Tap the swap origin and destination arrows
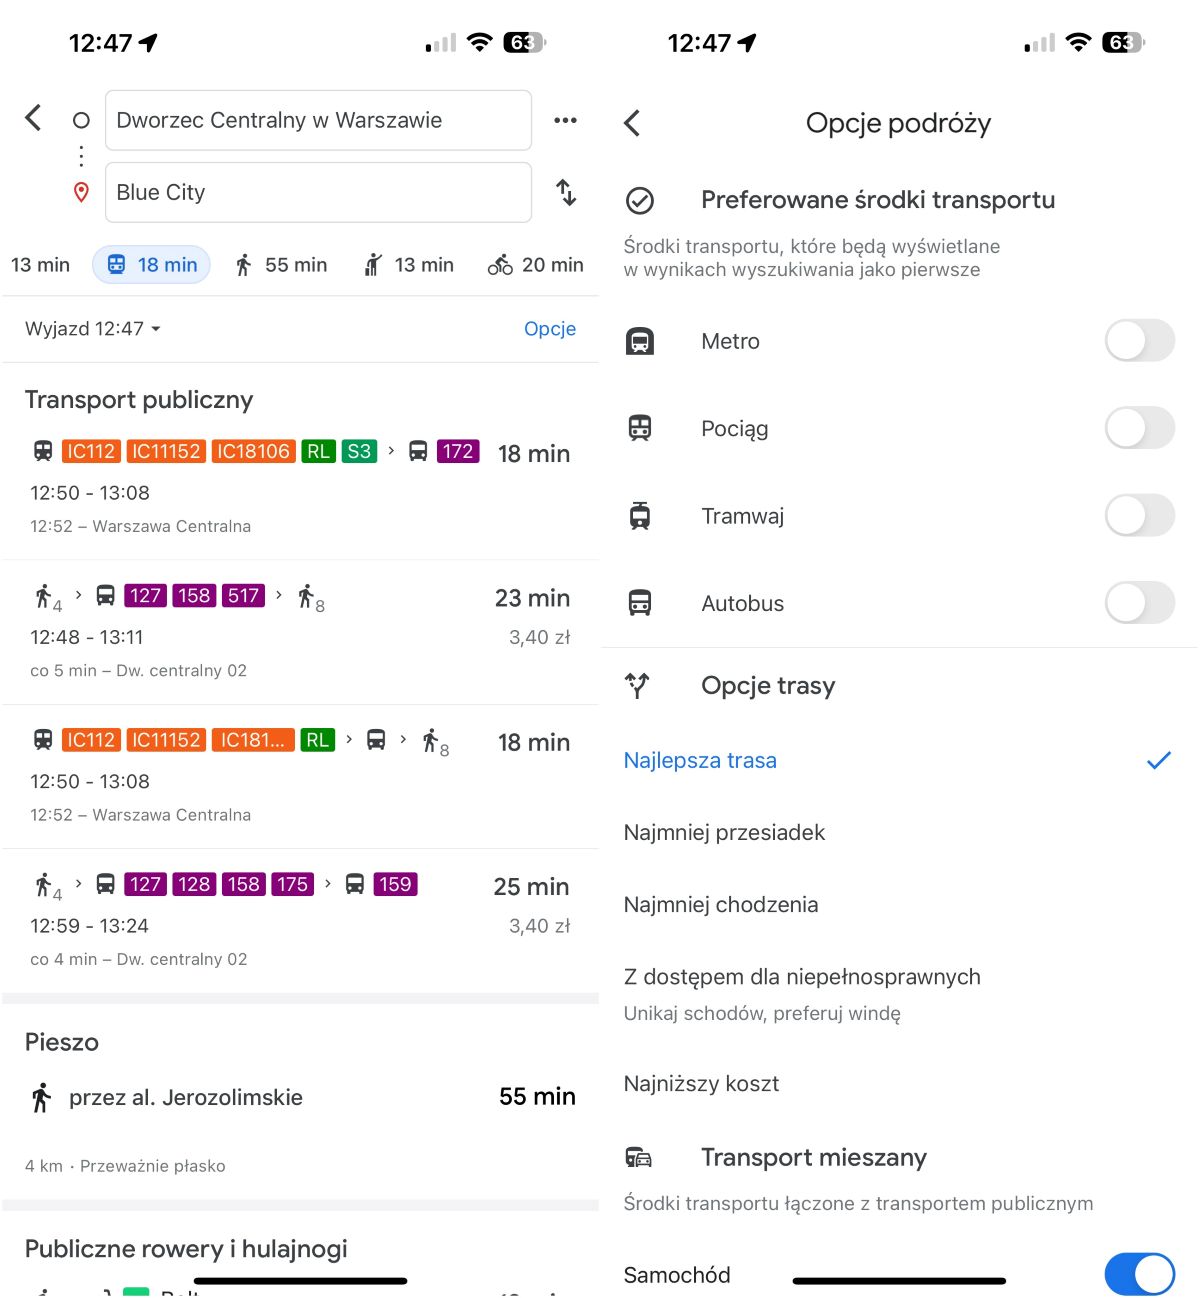 566,192
